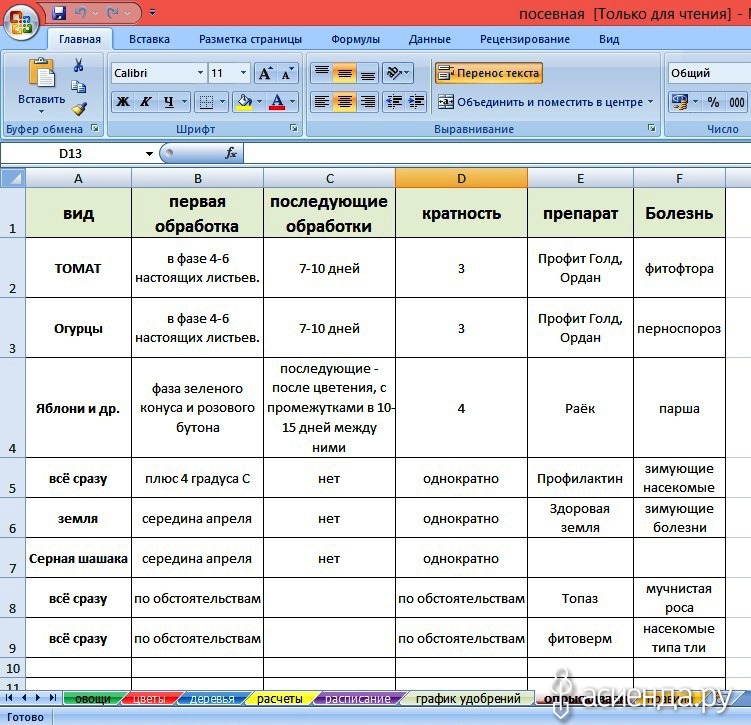Click the Format Painter brush icon

point(79,108)
